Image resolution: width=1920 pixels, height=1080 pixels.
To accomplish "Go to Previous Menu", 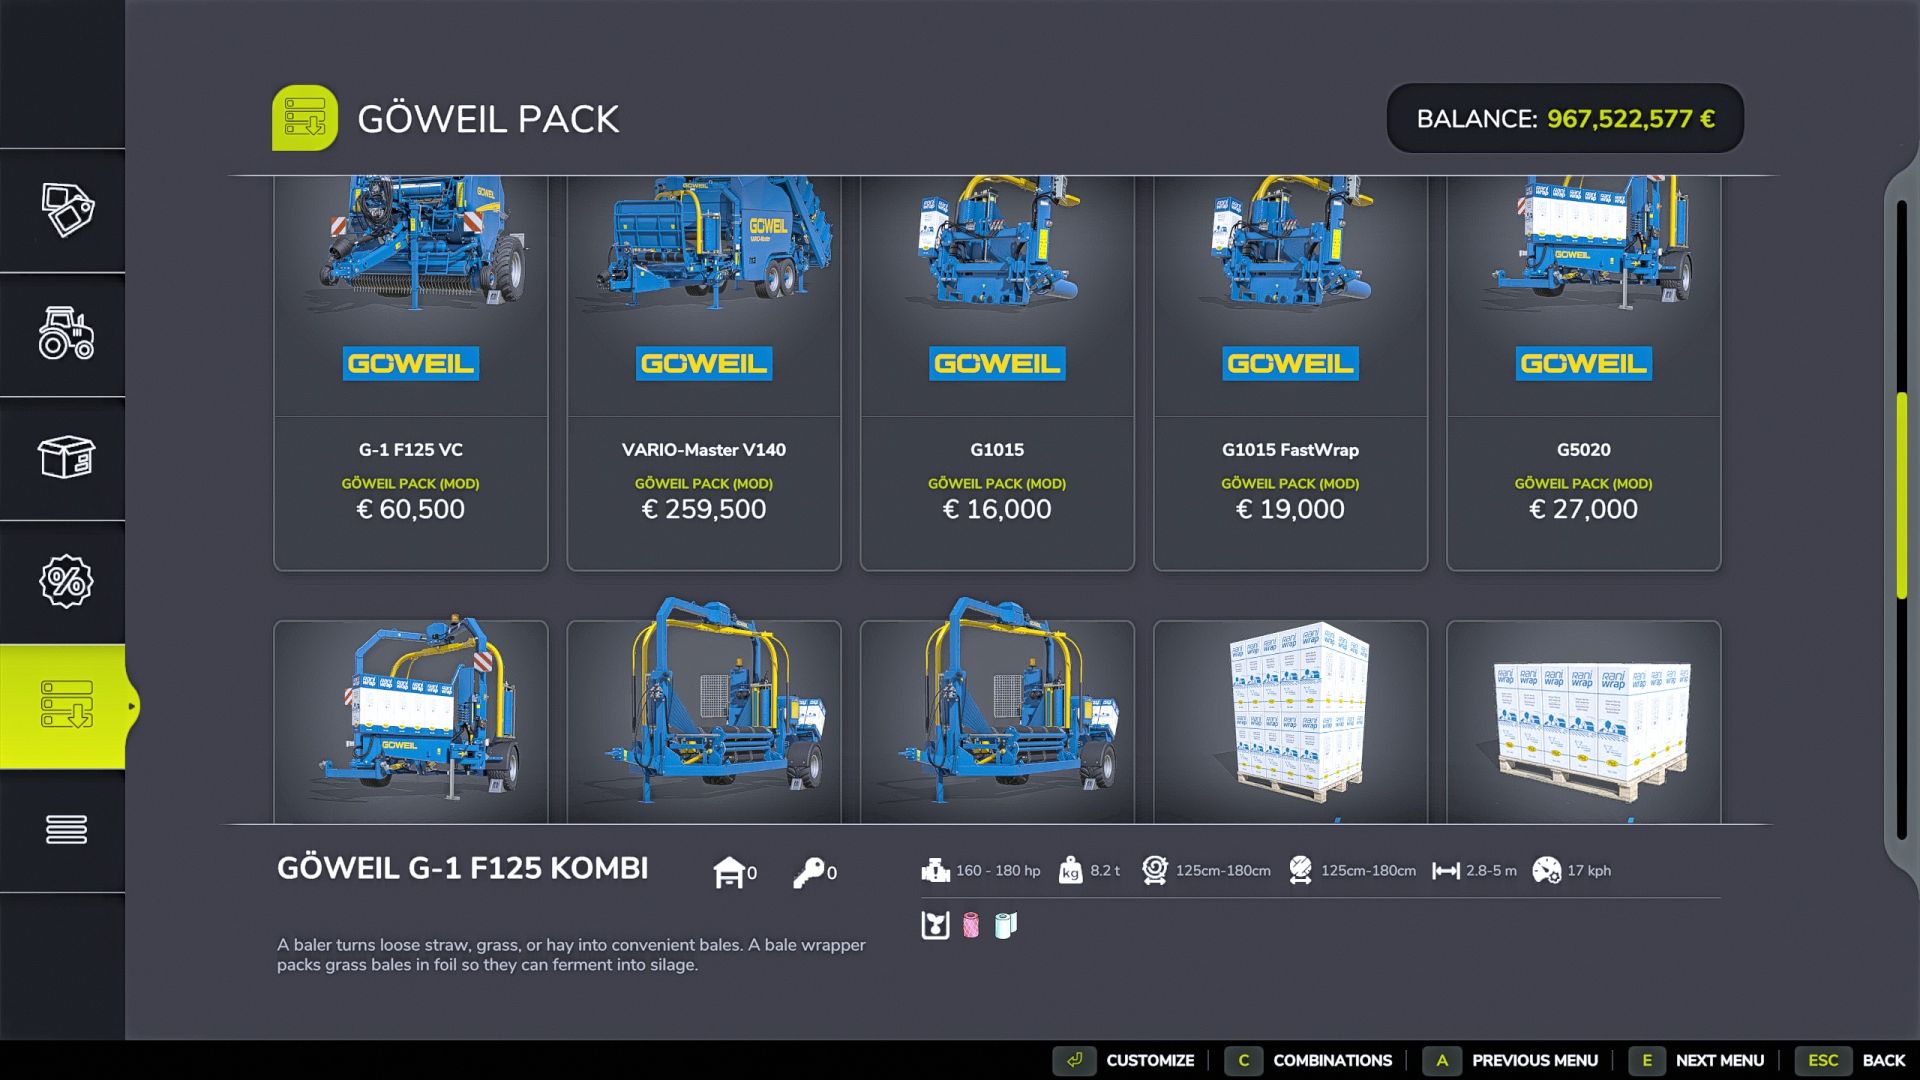I will click(1535, 1060).
